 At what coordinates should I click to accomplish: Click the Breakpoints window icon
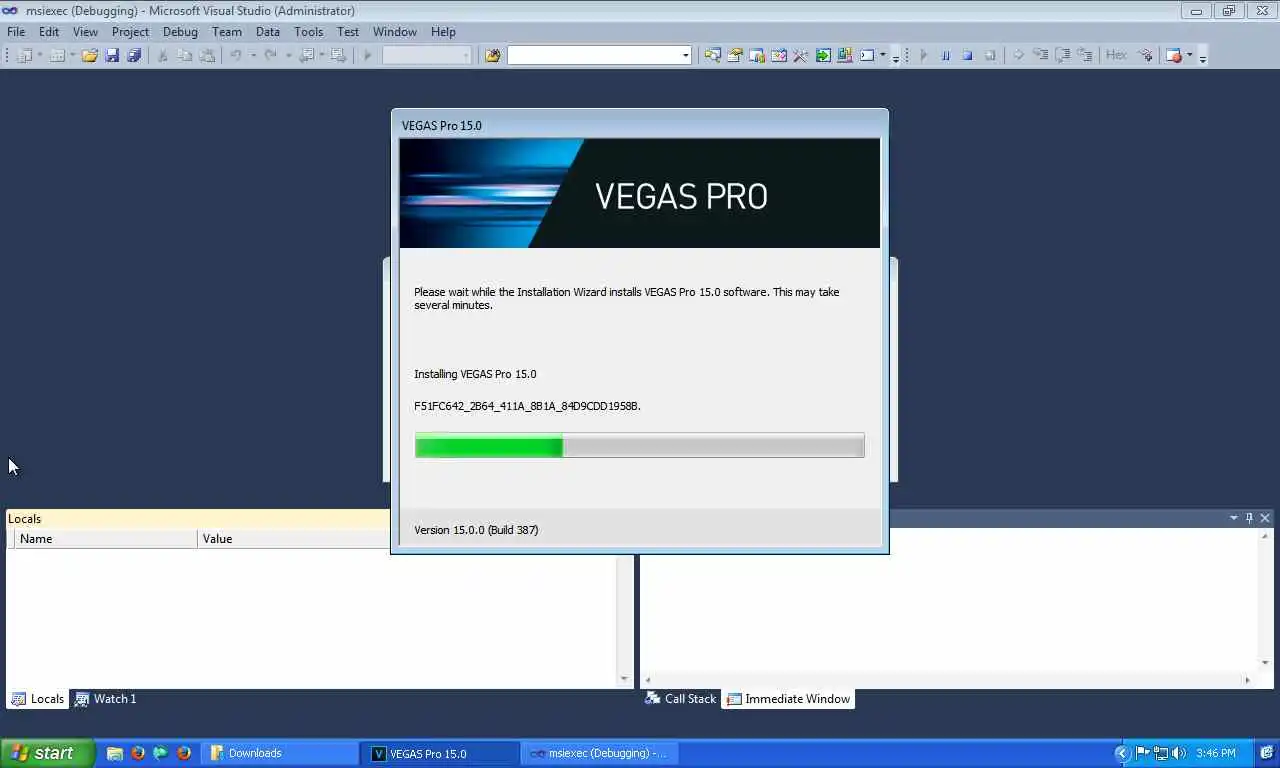click(1174, 55)
